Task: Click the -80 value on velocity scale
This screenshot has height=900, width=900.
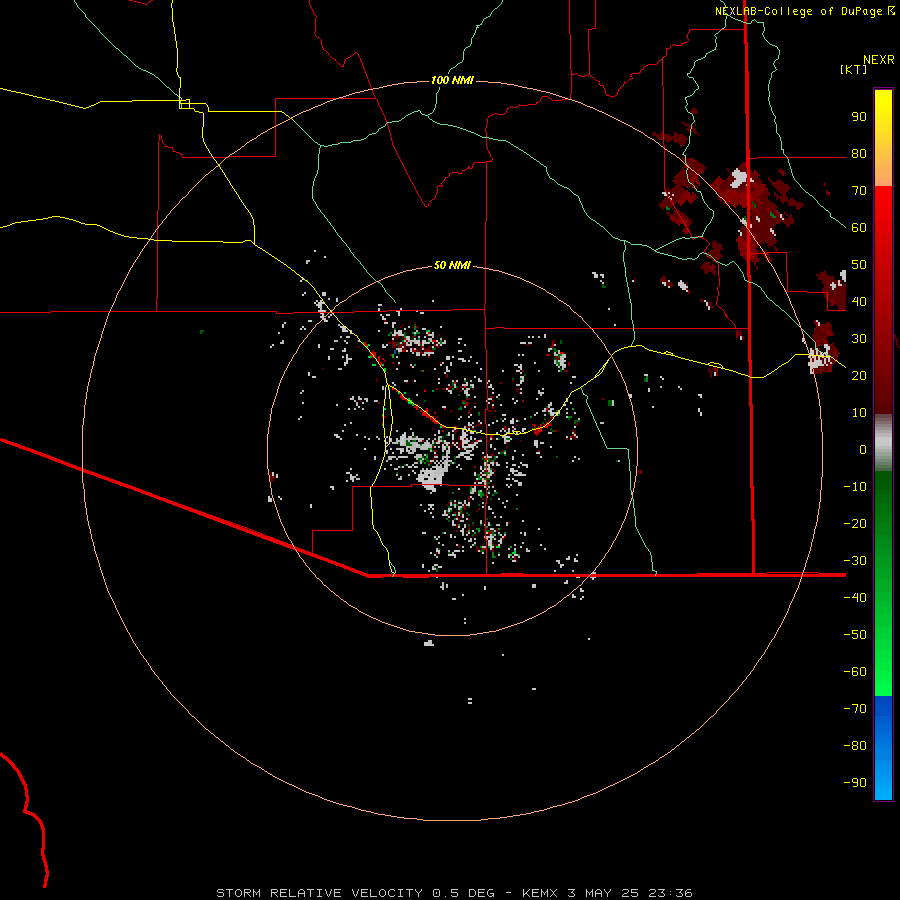Action: [855, 746]
